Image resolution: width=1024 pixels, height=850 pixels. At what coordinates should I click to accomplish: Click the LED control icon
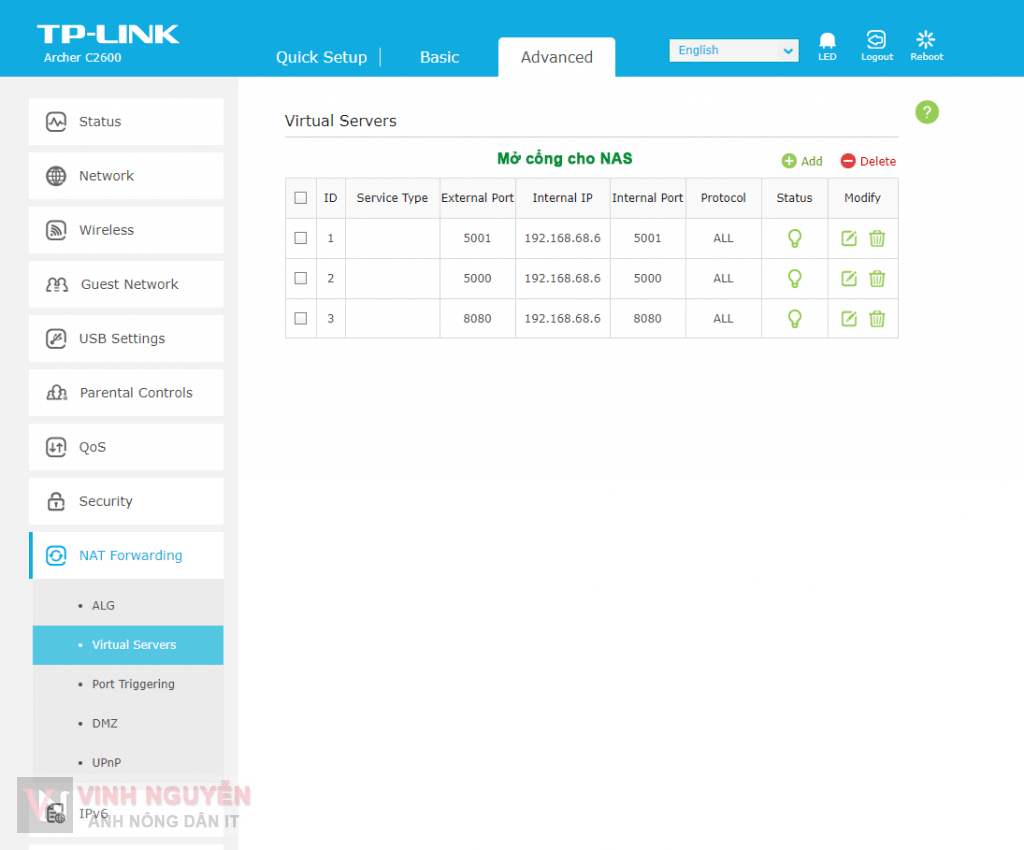click(x=827, y=42)
